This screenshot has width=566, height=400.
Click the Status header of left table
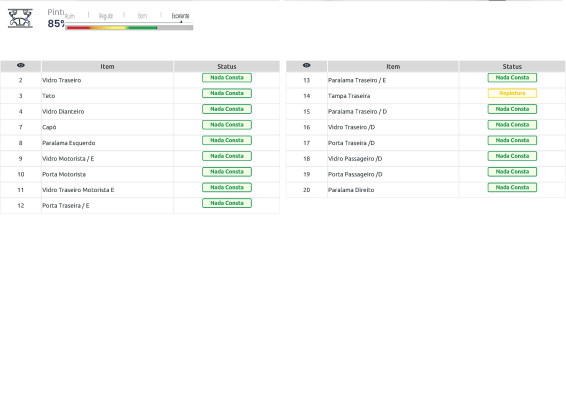[227, 66]
